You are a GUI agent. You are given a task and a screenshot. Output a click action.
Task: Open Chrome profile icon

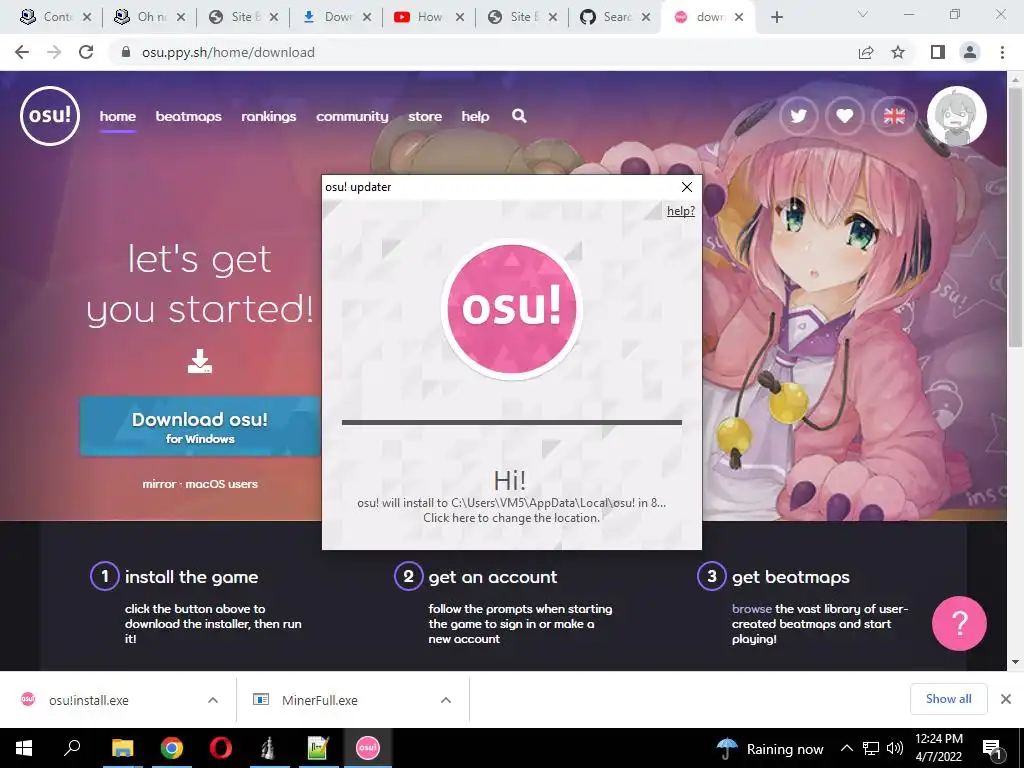click(970, 52)
